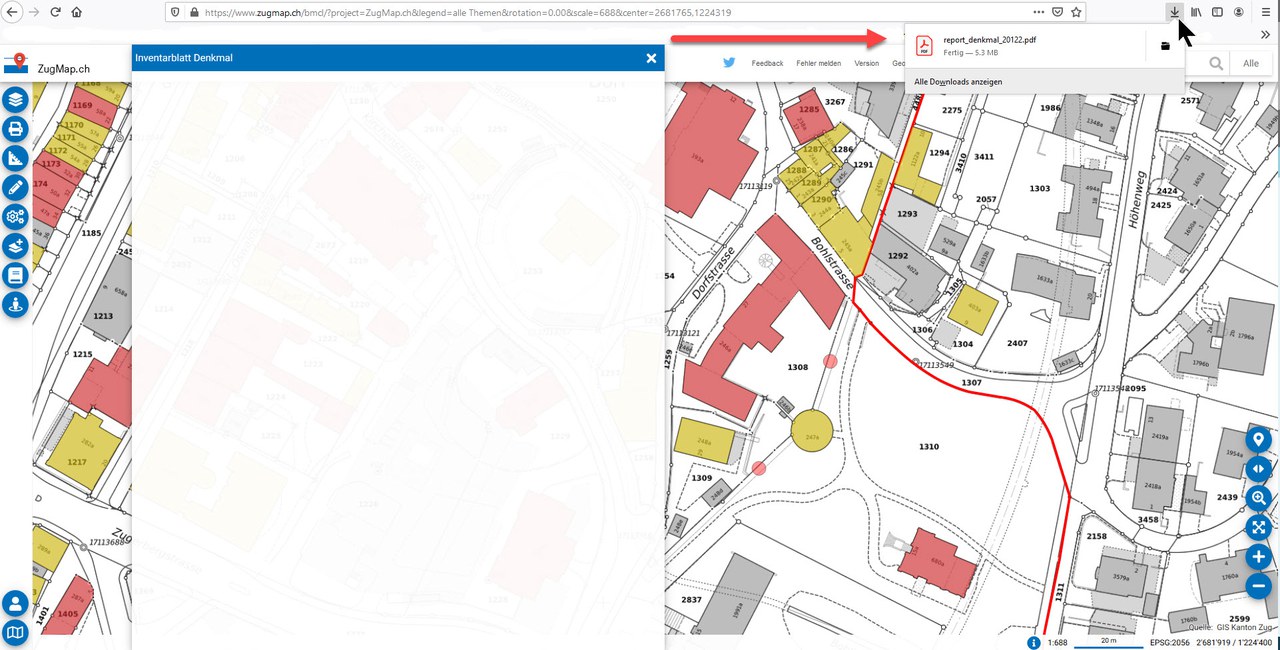Click parcel 1310 on the map
The height and width of the screenshot is (650, 1280).
[929, 446]
